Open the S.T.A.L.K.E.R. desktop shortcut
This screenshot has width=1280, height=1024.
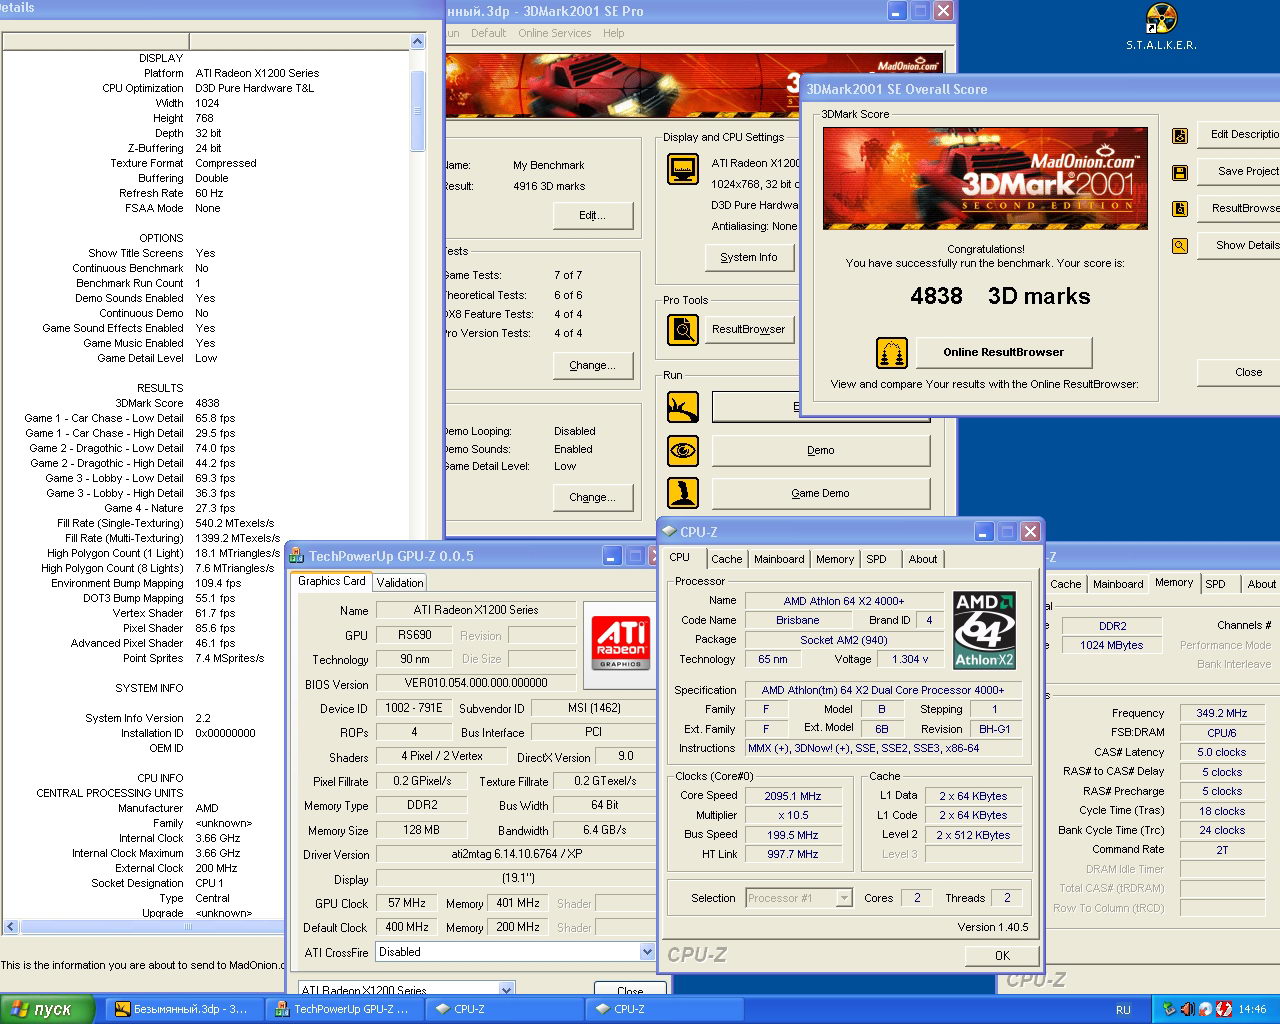pos(1161,27)
